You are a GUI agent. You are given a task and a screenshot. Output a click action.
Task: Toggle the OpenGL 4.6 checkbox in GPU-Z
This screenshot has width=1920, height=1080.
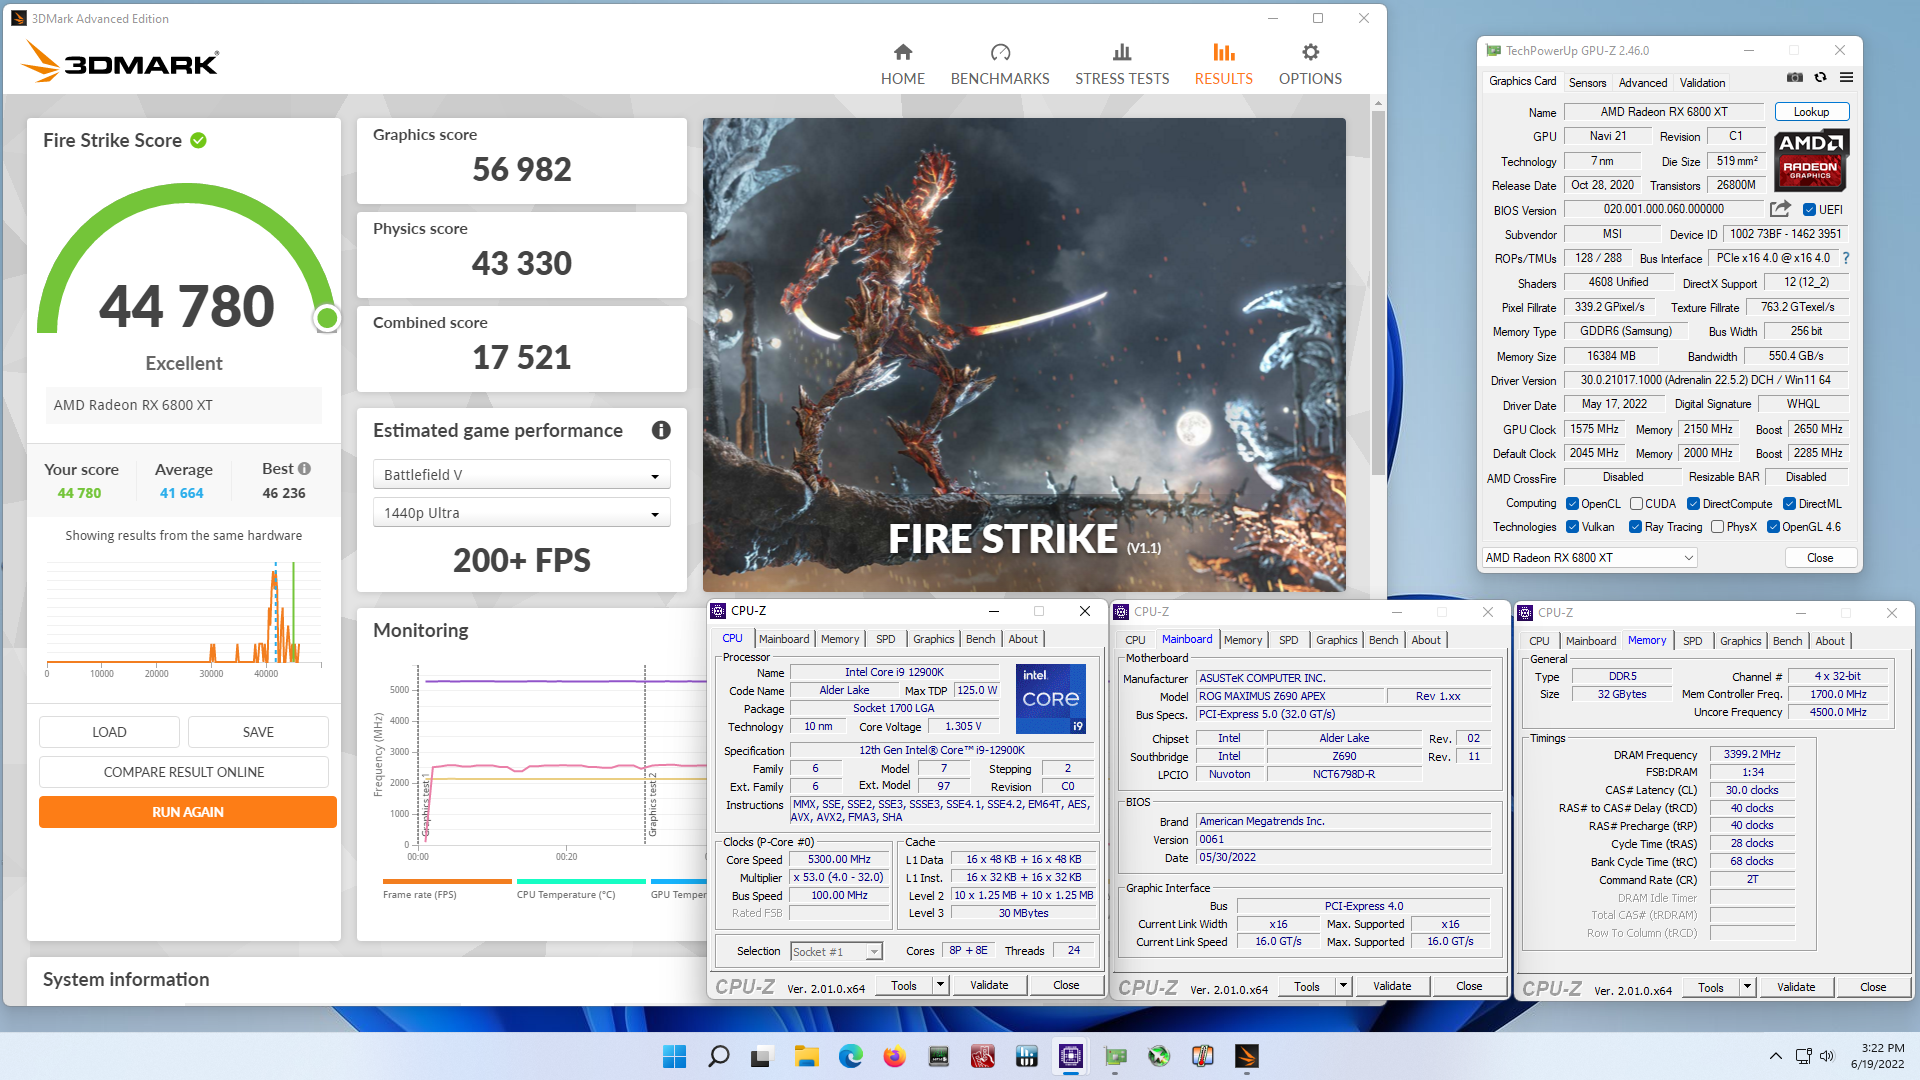1773,527
